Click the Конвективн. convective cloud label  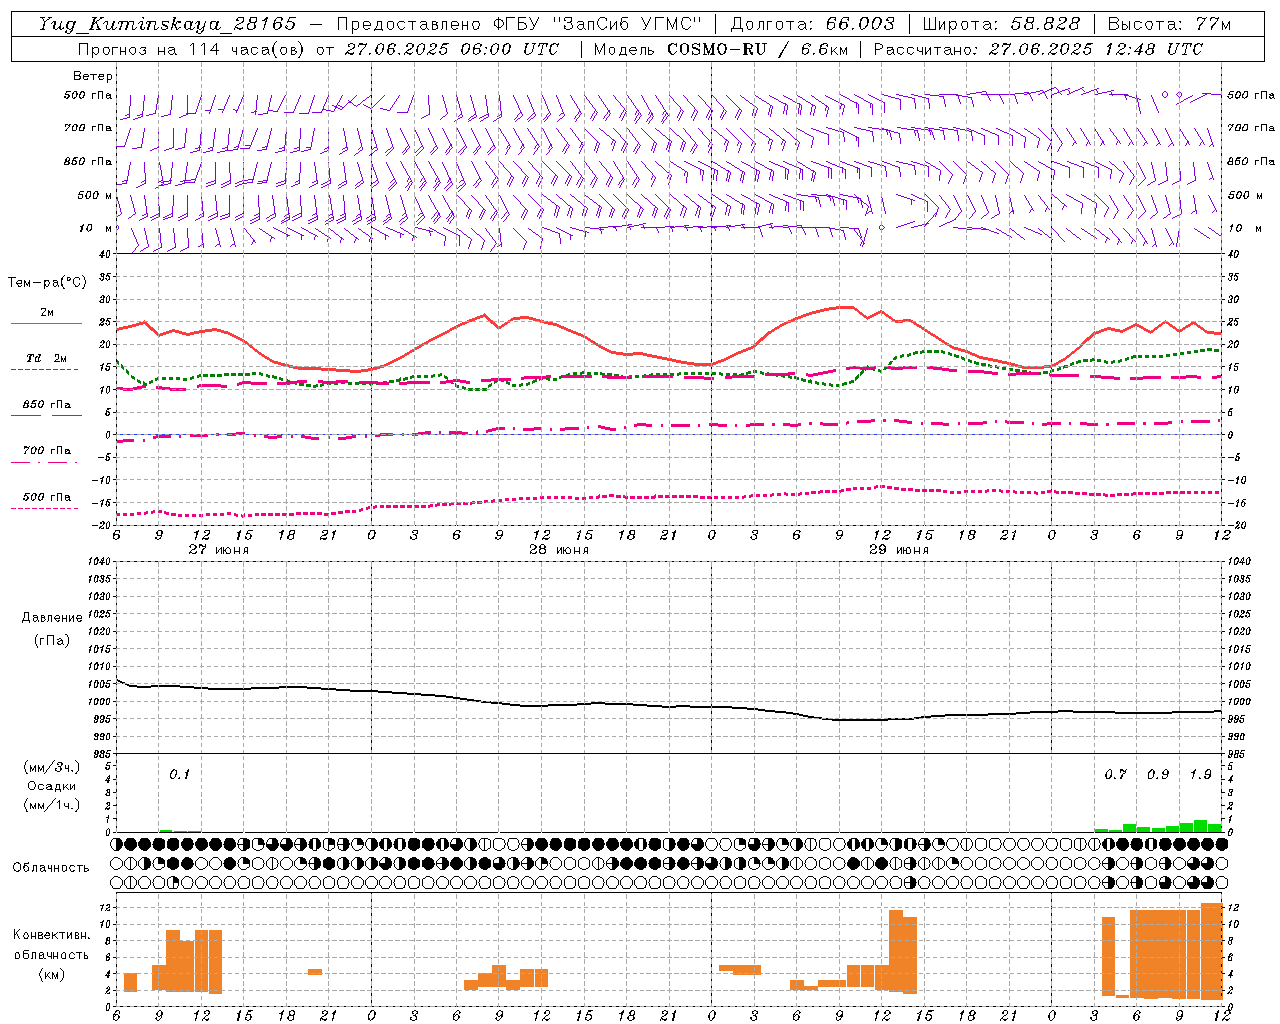point(52,935)
